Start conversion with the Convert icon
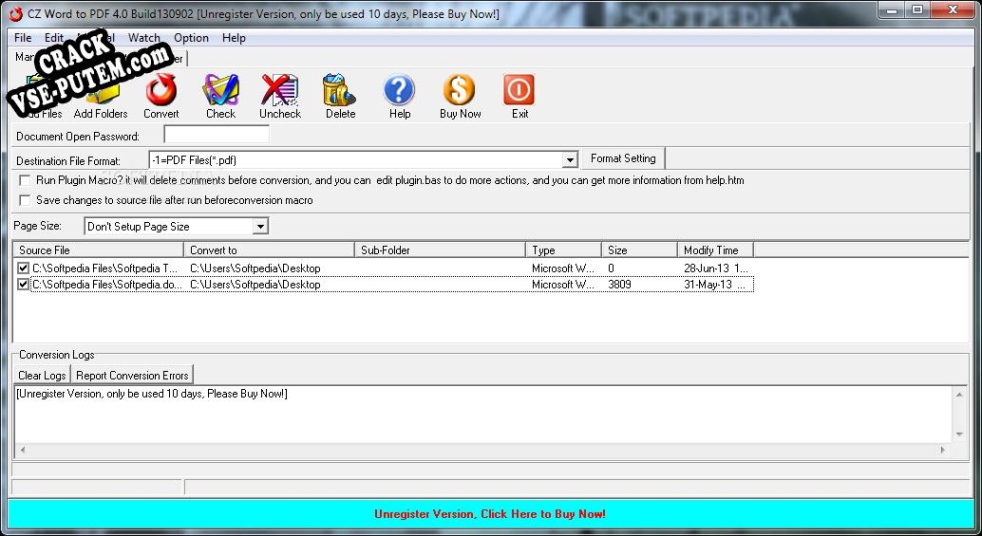Screen dimensions: 982x536 pos(161,95)
